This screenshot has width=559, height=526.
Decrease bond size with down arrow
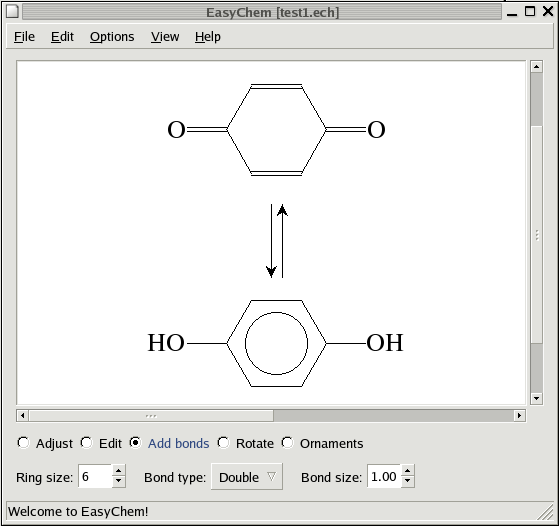(407, 482)
